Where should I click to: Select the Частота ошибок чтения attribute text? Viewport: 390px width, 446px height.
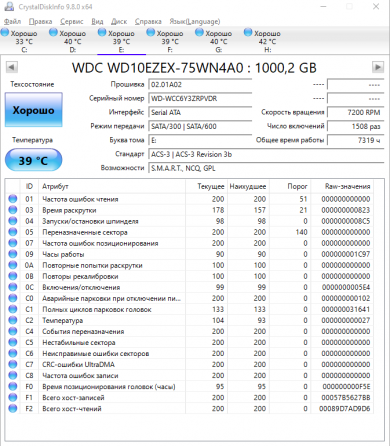click(80, 199)
